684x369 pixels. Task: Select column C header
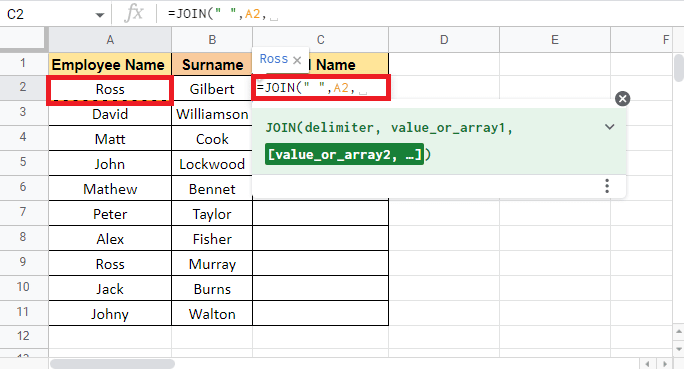pyautogui.click(x=320, y=40)
